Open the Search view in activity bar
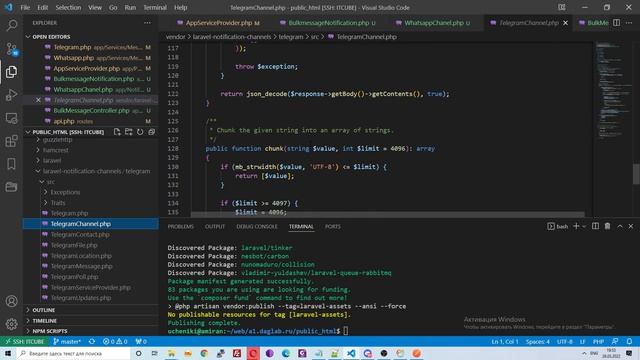 tap(11, 25)
